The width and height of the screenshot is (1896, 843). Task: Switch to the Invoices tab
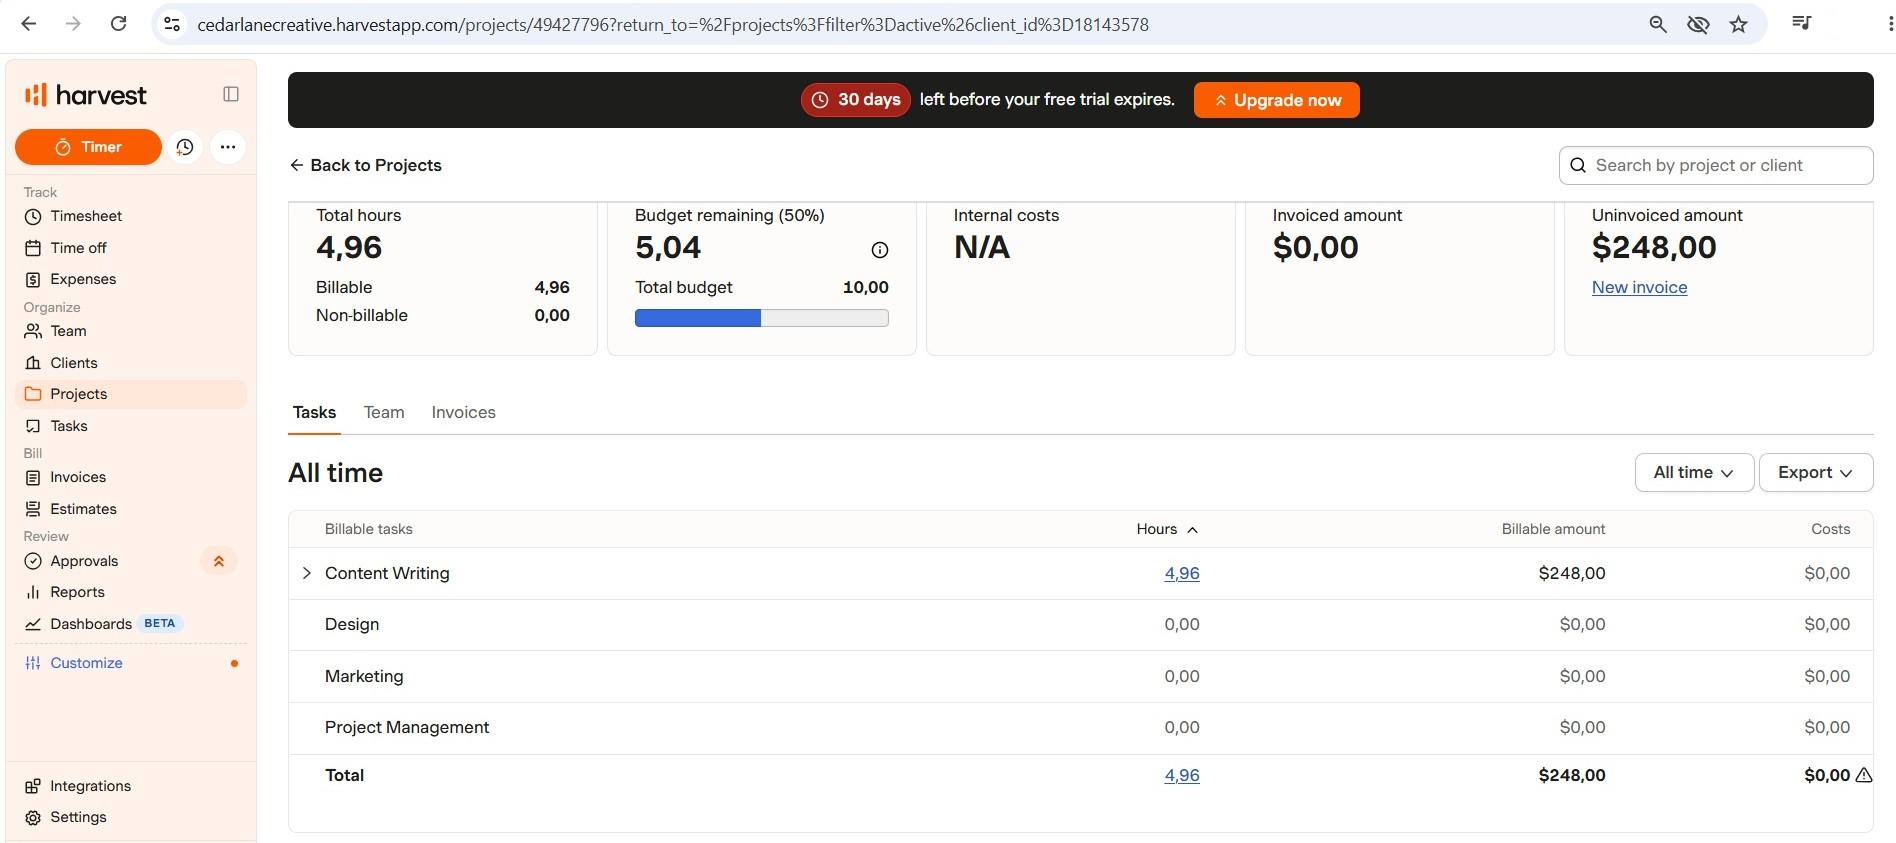[x=463, y=412]
